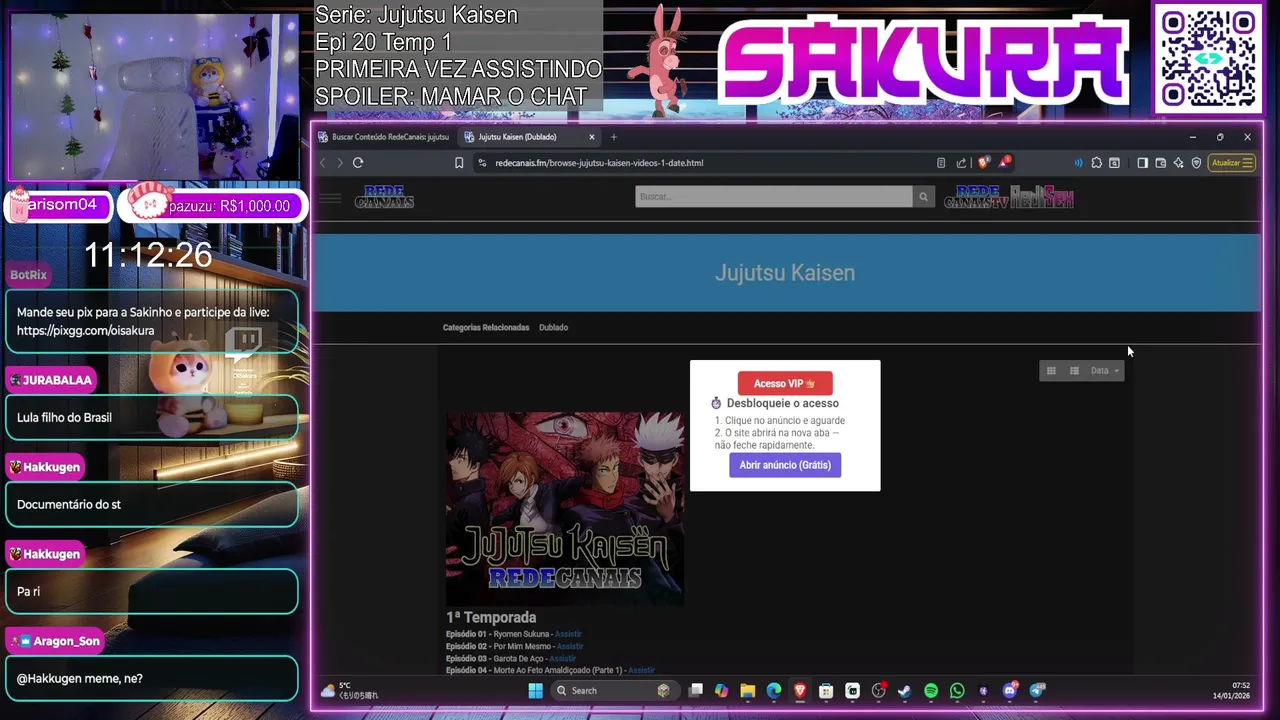The height and width of the screenshot is (720, 1280).
Task: Focus the Buscar search field
Action: [x=774, y=197]
